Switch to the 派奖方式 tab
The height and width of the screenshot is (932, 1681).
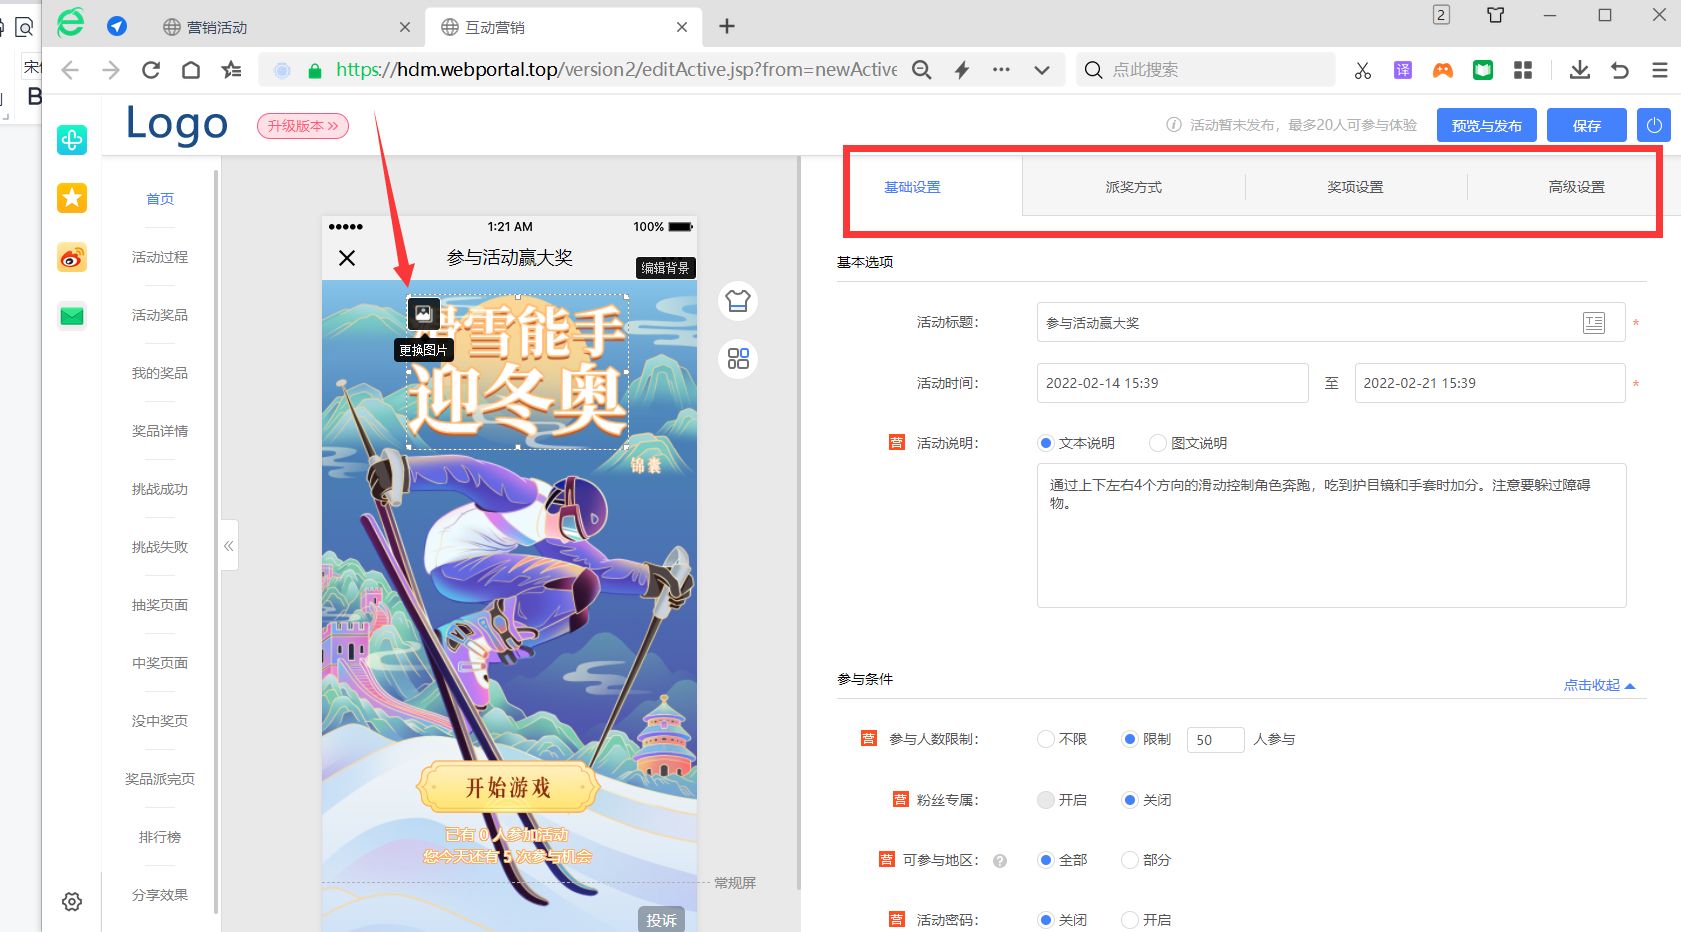point(1133,186)
